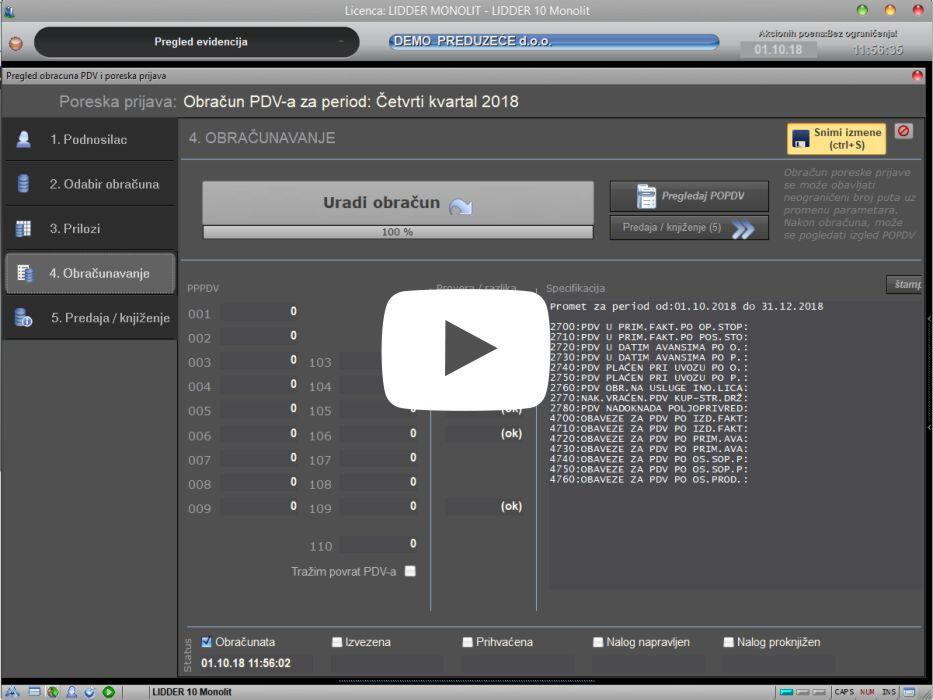The height and width of the screenshot is (700, 933).
Task: Click the globe icon in bottom status bar
Action: click(53, 692)
